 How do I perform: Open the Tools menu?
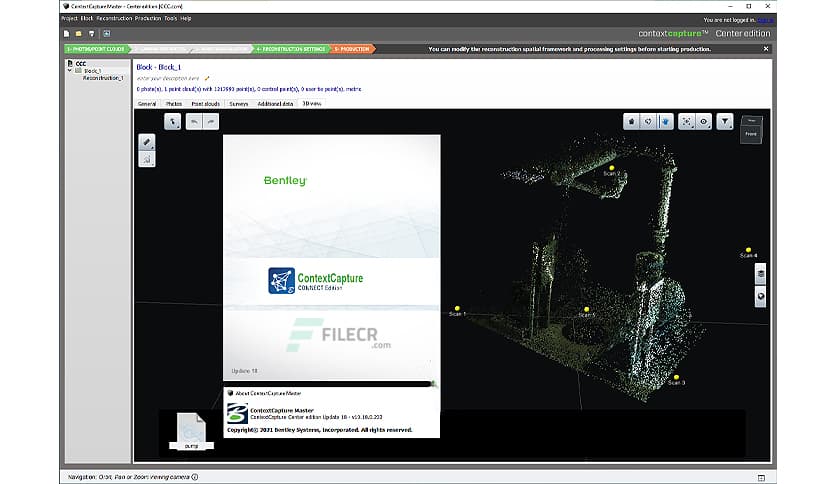171,19
